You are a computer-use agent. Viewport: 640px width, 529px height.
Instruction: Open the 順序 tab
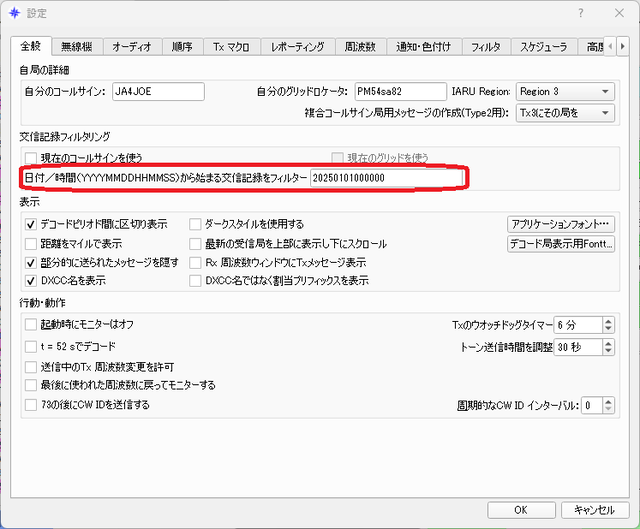[182, 47]
